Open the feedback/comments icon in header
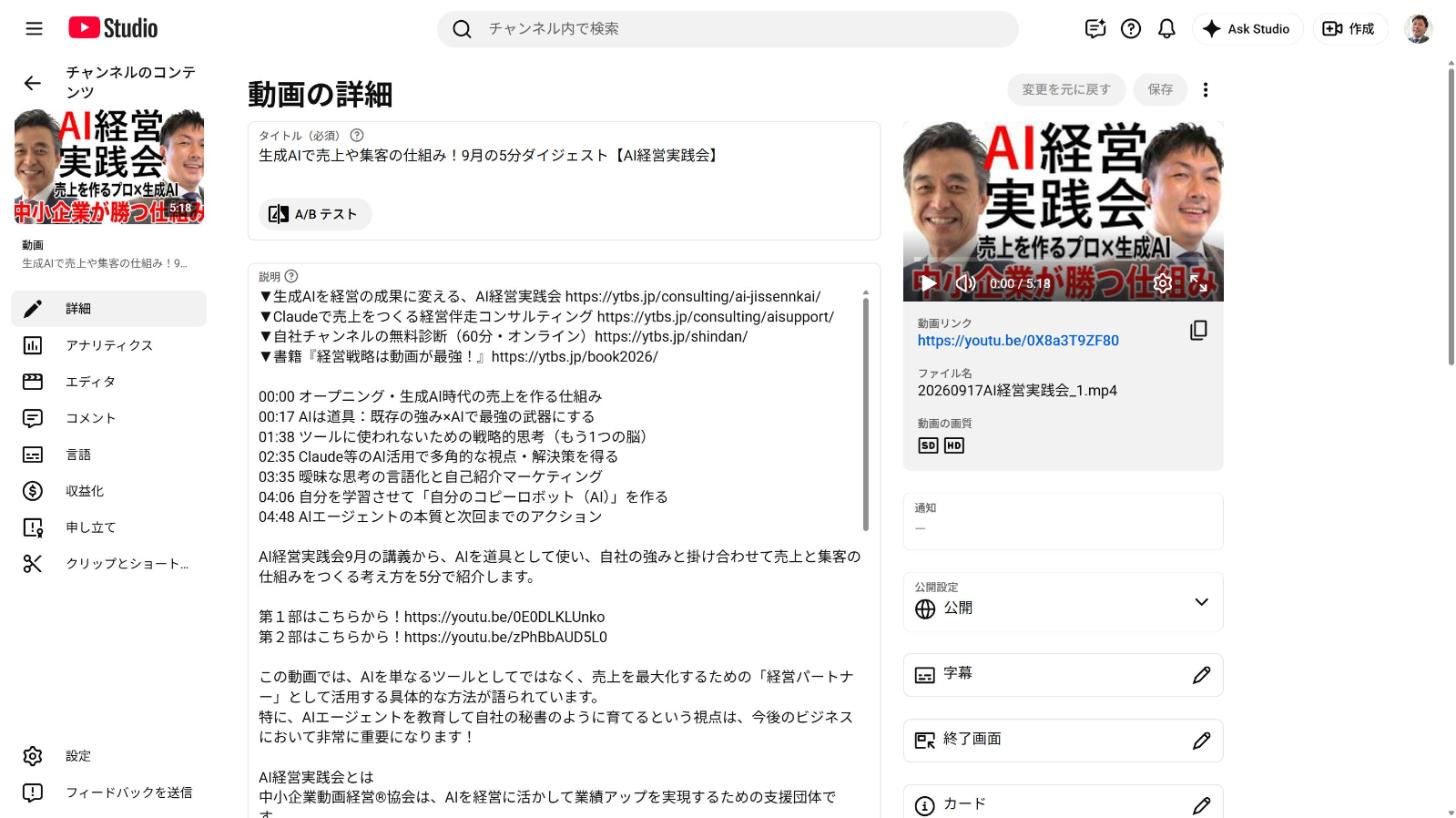Screen dimensions: 1456x818 (x=1095, y=29)
